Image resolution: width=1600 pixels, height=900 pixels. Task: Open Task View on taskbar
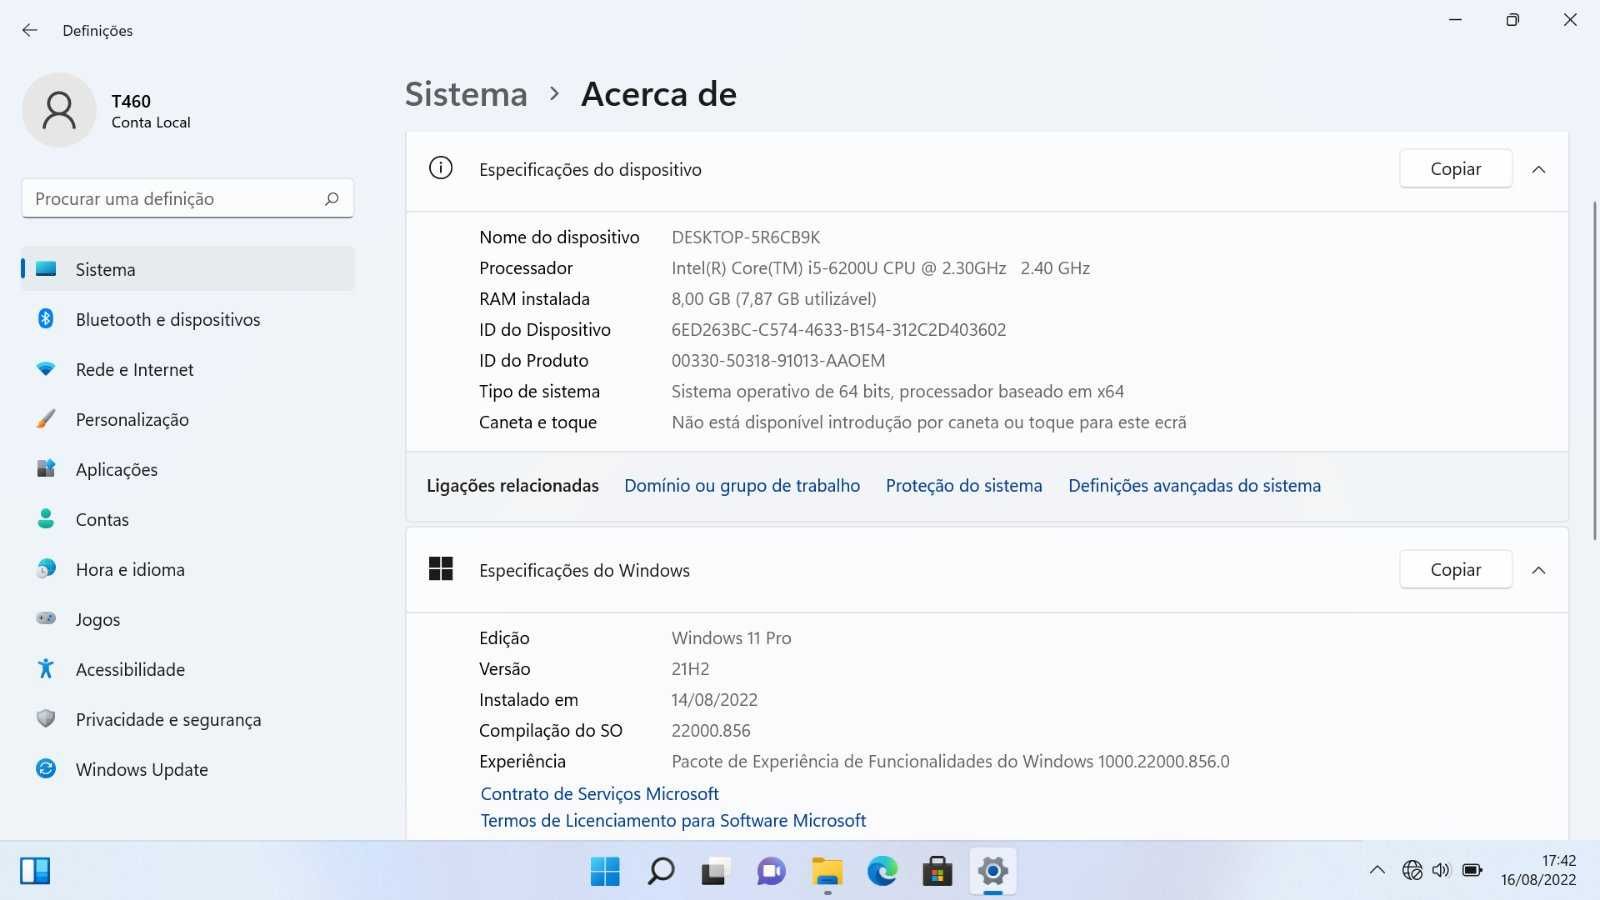click(715, 871)
